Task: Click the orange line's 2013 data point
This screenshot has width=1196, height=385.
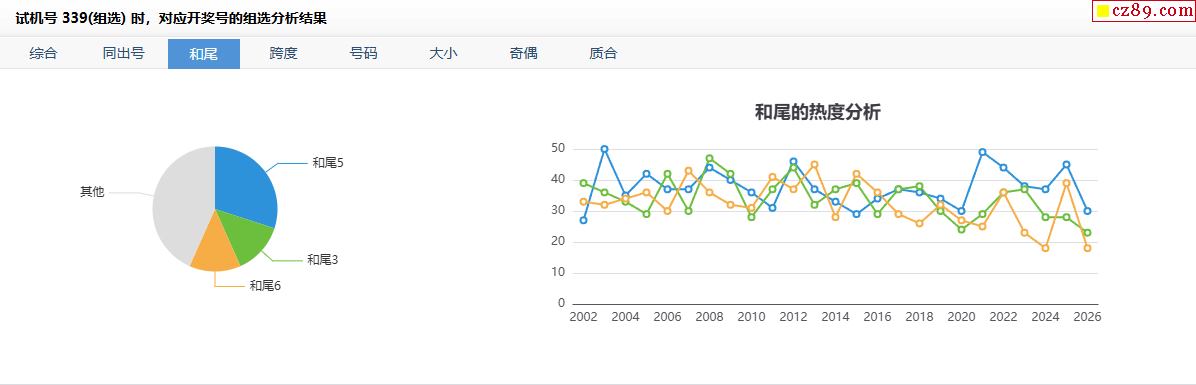Action: (x=815, y=165)
